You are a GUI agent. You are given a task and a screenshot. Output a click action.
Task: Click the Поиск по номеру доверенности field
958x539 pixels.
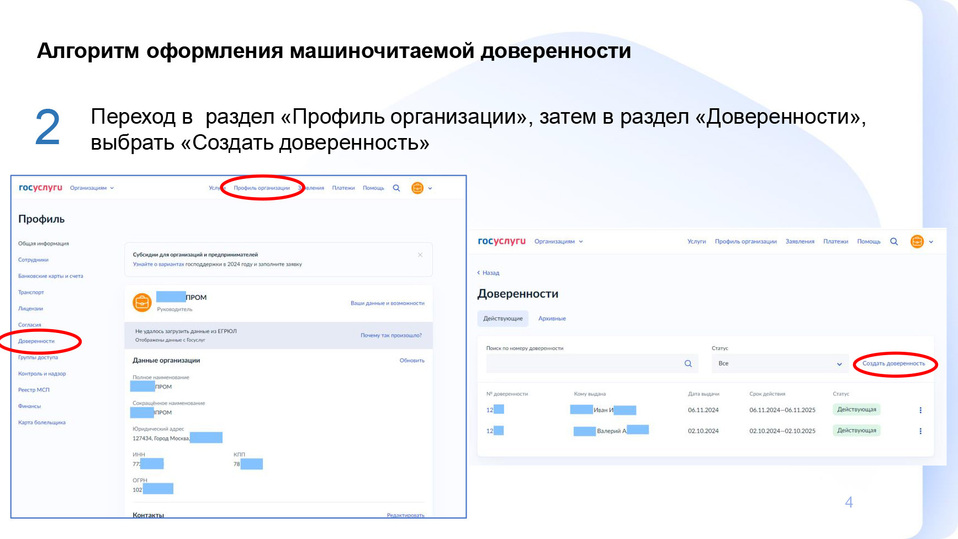point(580,364)
